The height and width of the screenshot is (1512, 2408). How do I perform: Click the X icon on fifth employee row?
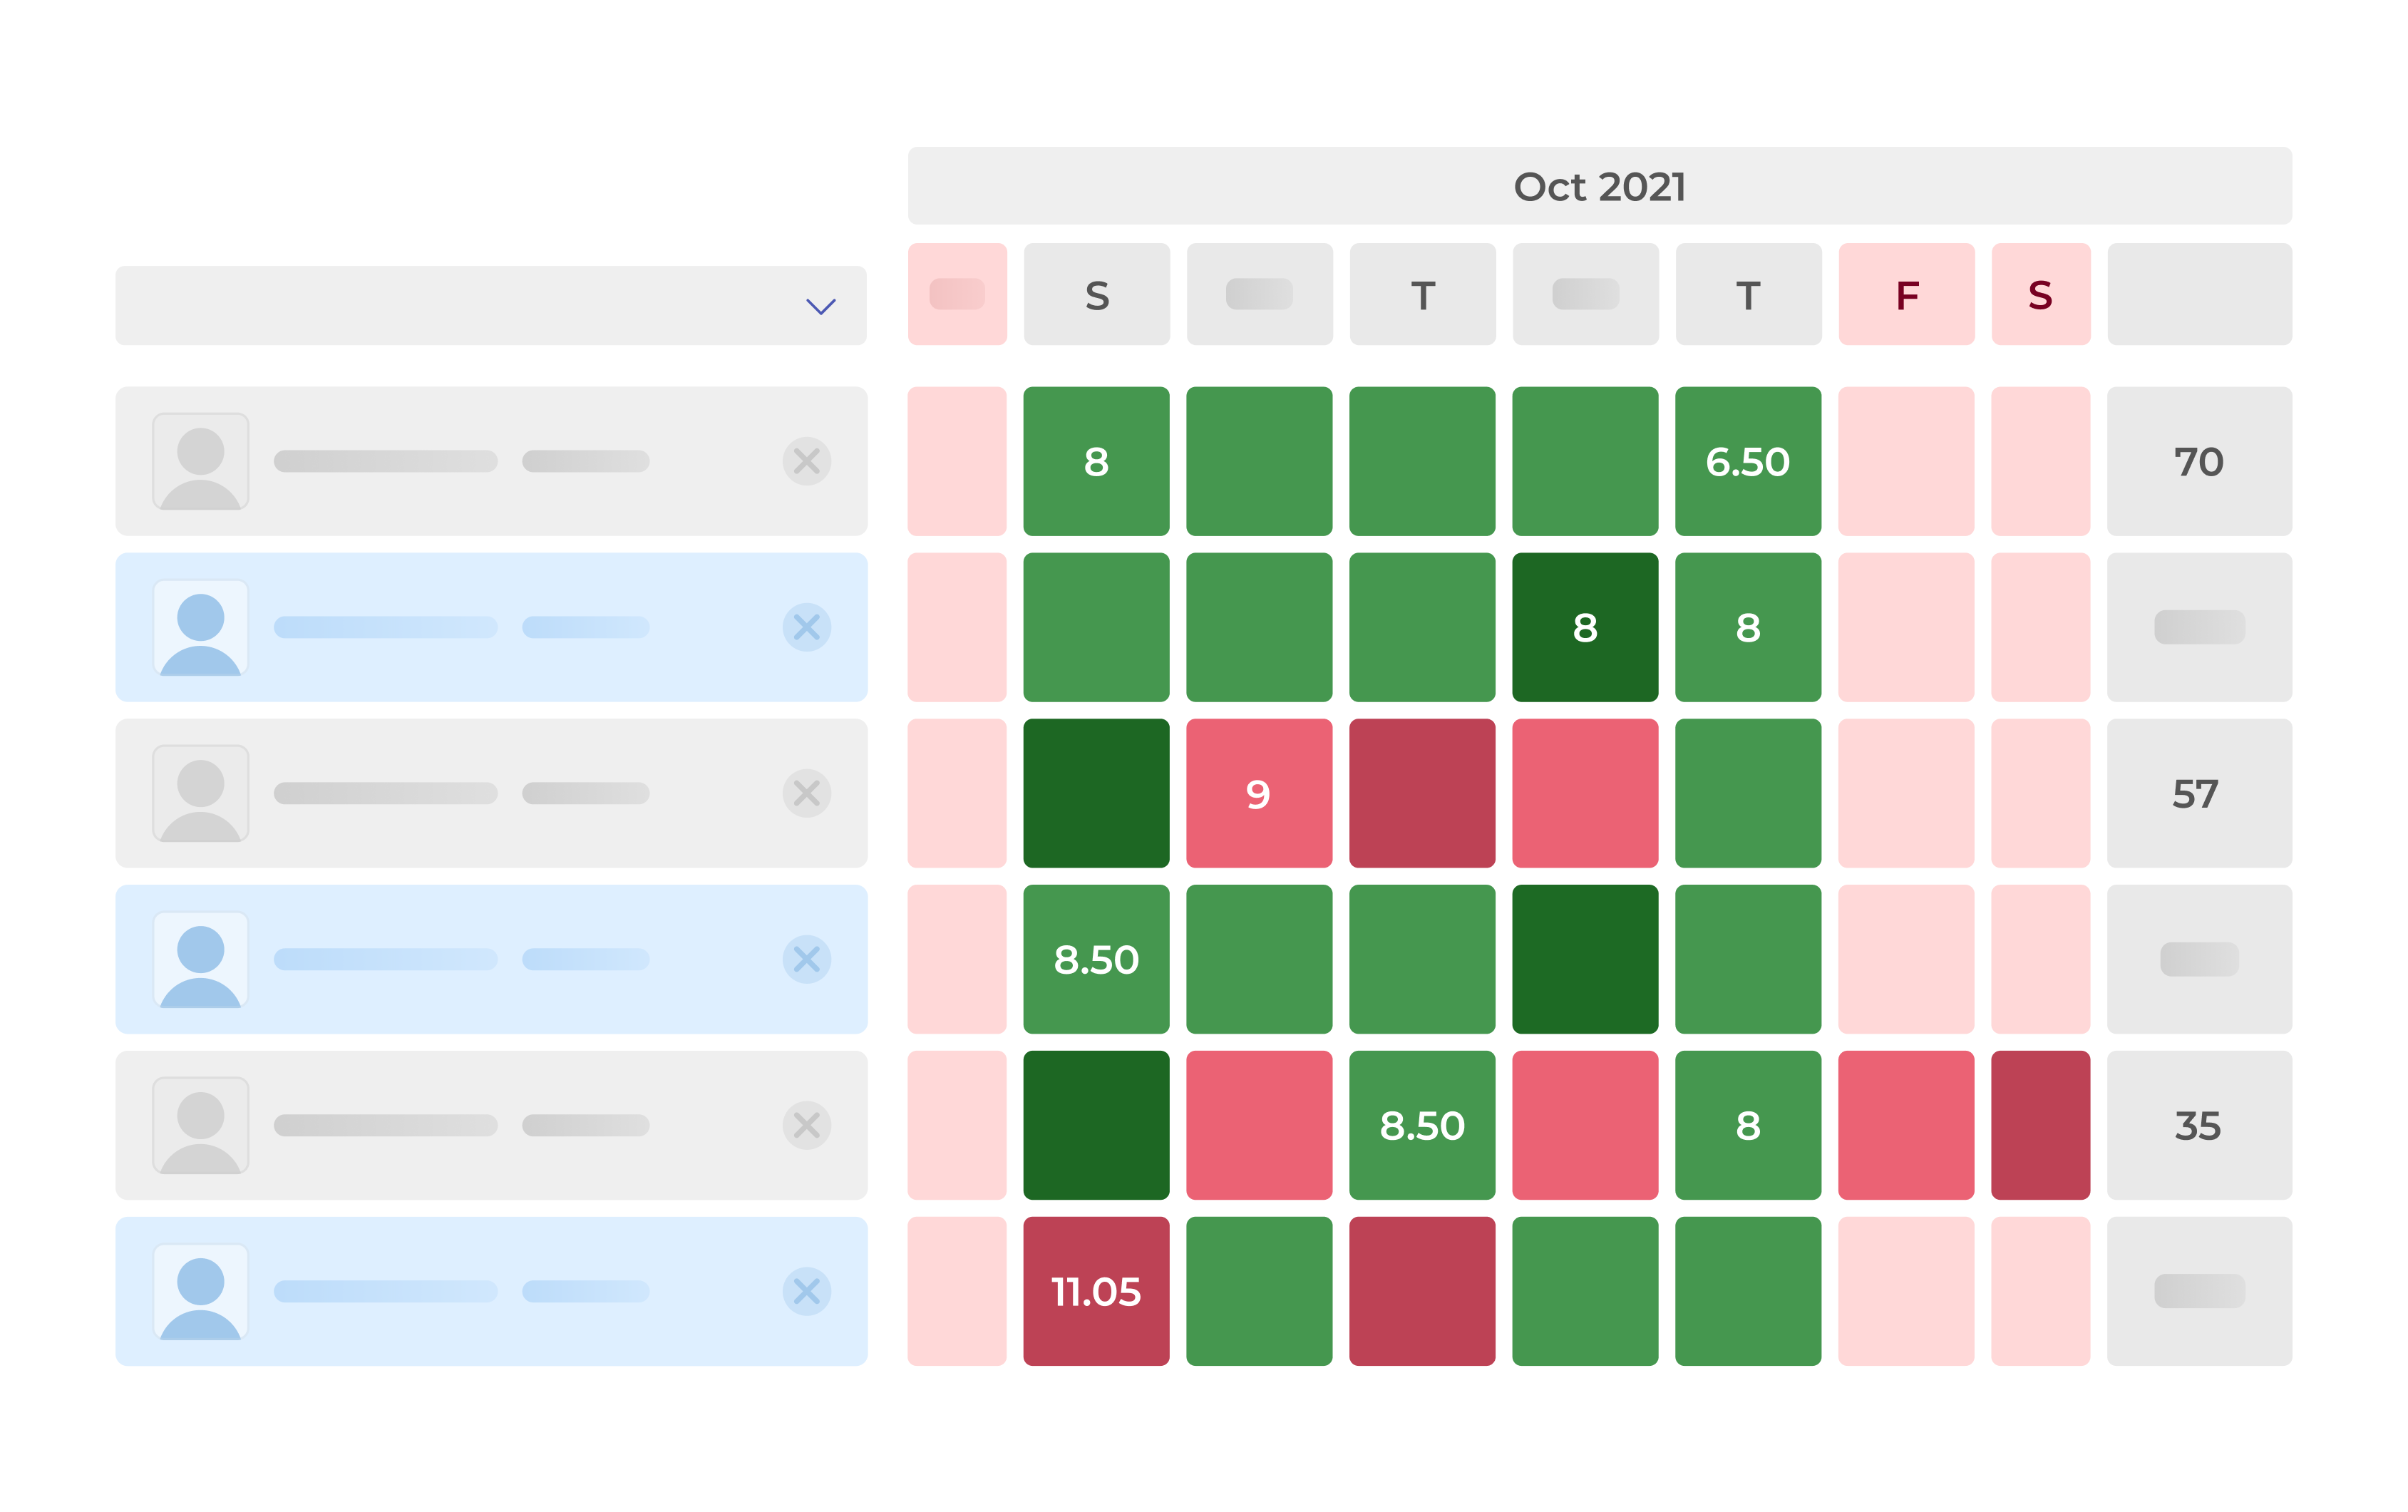(806, 1125)
